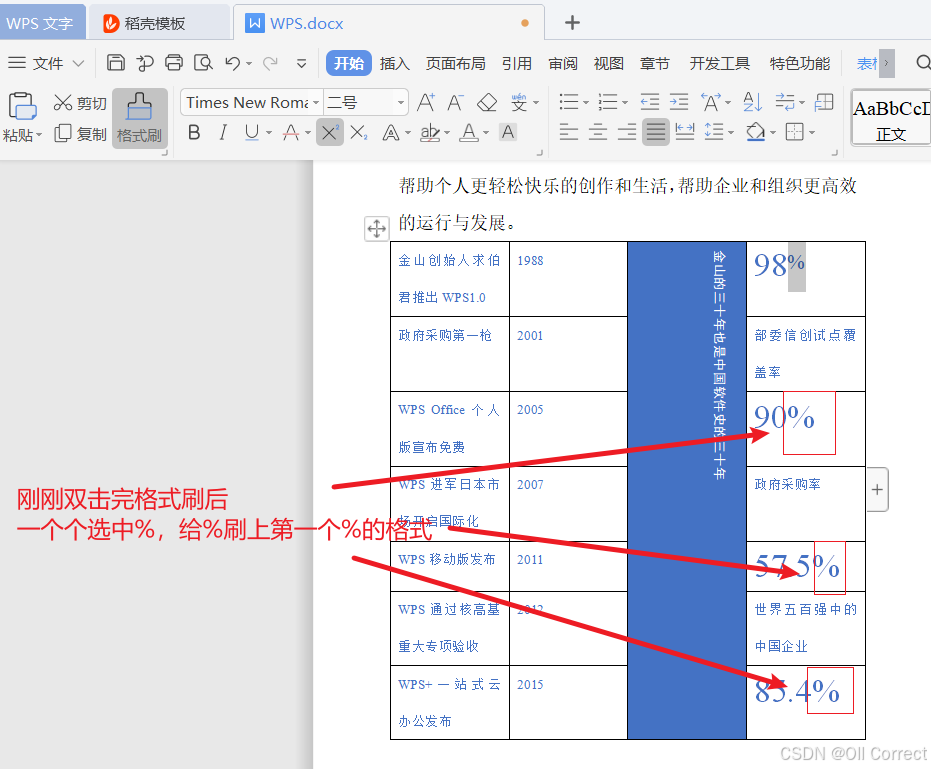Open a new document tab with plus
The width and height of the screenshot is (931, 769).
pos(572,23)
